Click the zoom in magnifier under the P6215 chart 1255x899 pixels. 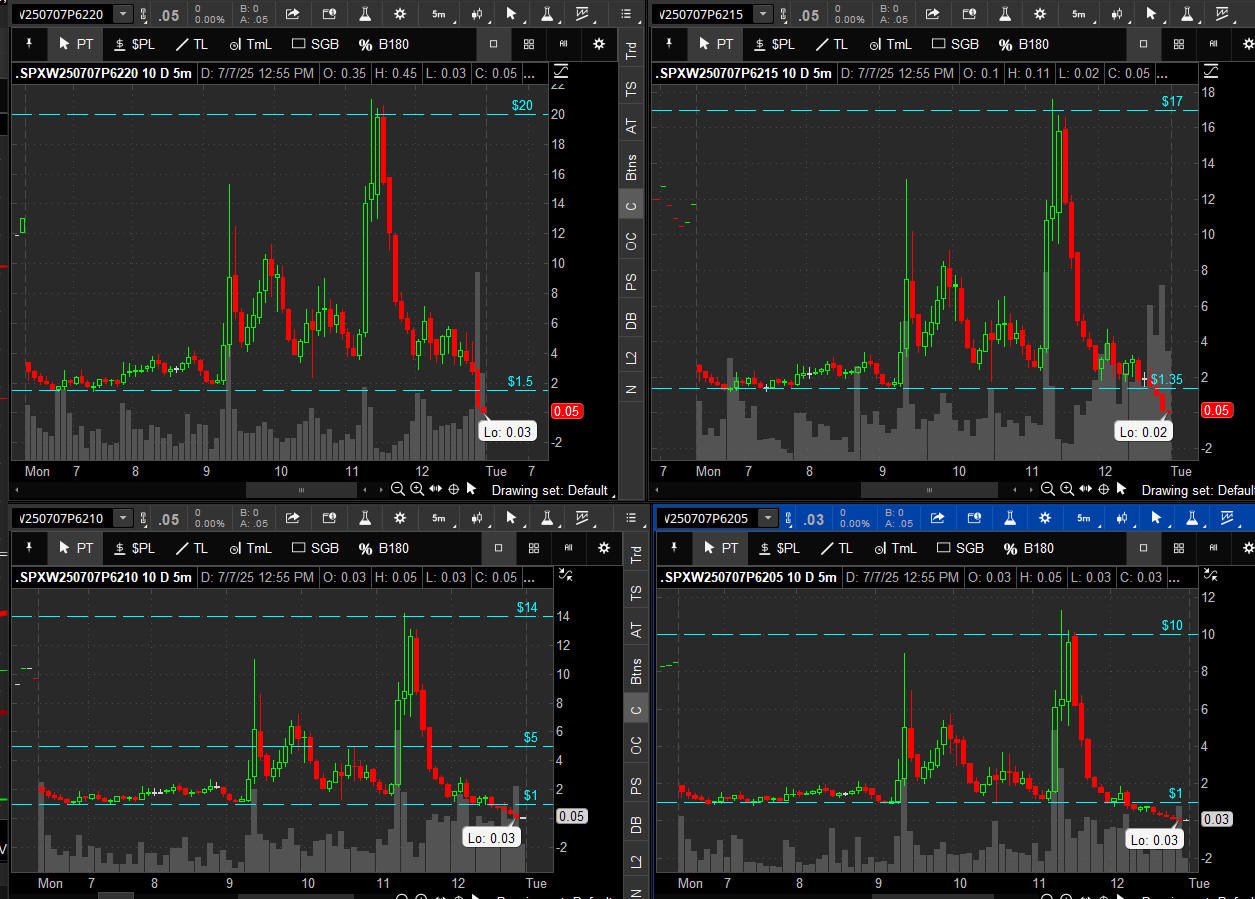pos(1066,489)
